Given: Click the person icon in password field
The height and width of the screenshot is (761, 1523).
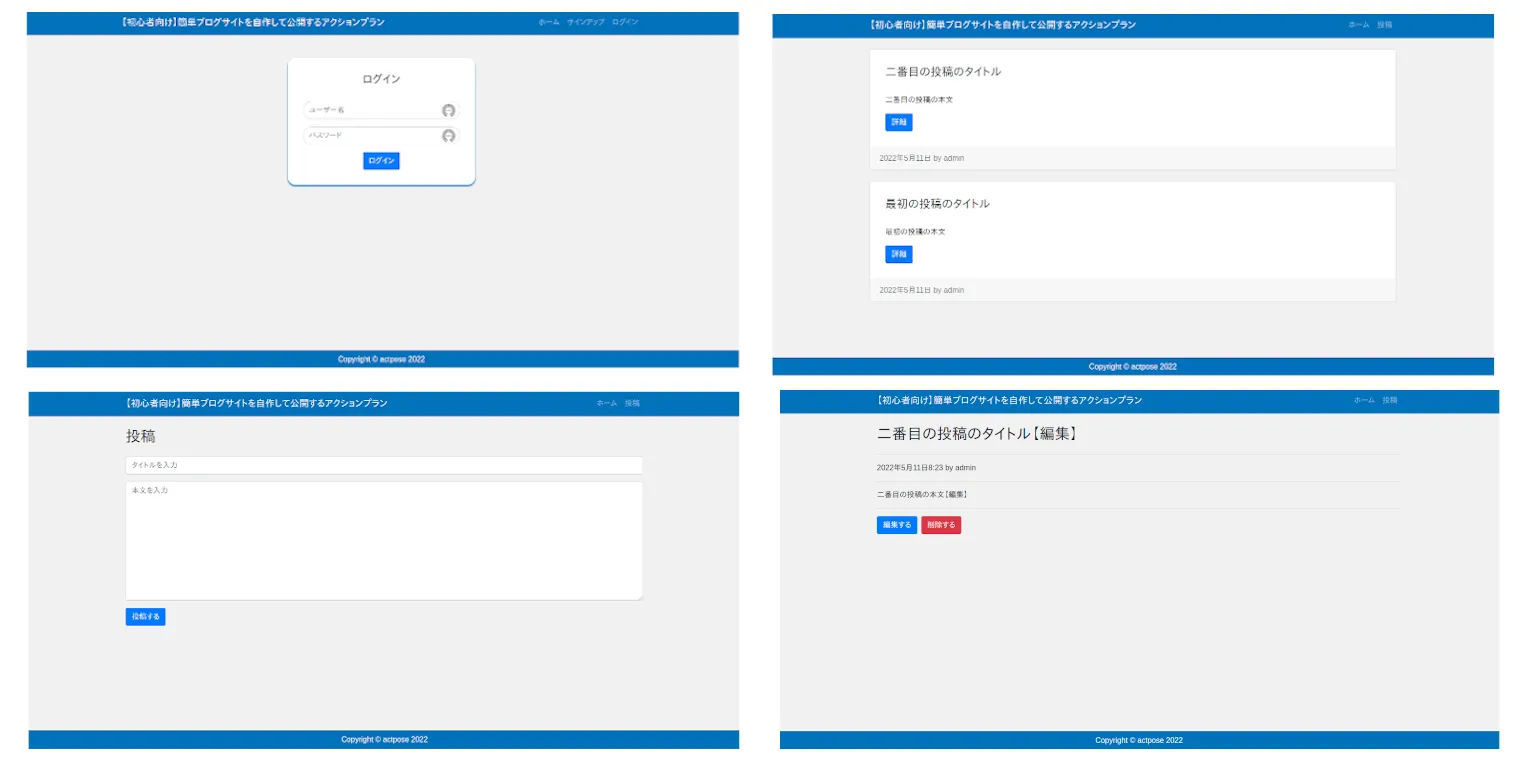Looking at the screenshot, I should [447, 137].
